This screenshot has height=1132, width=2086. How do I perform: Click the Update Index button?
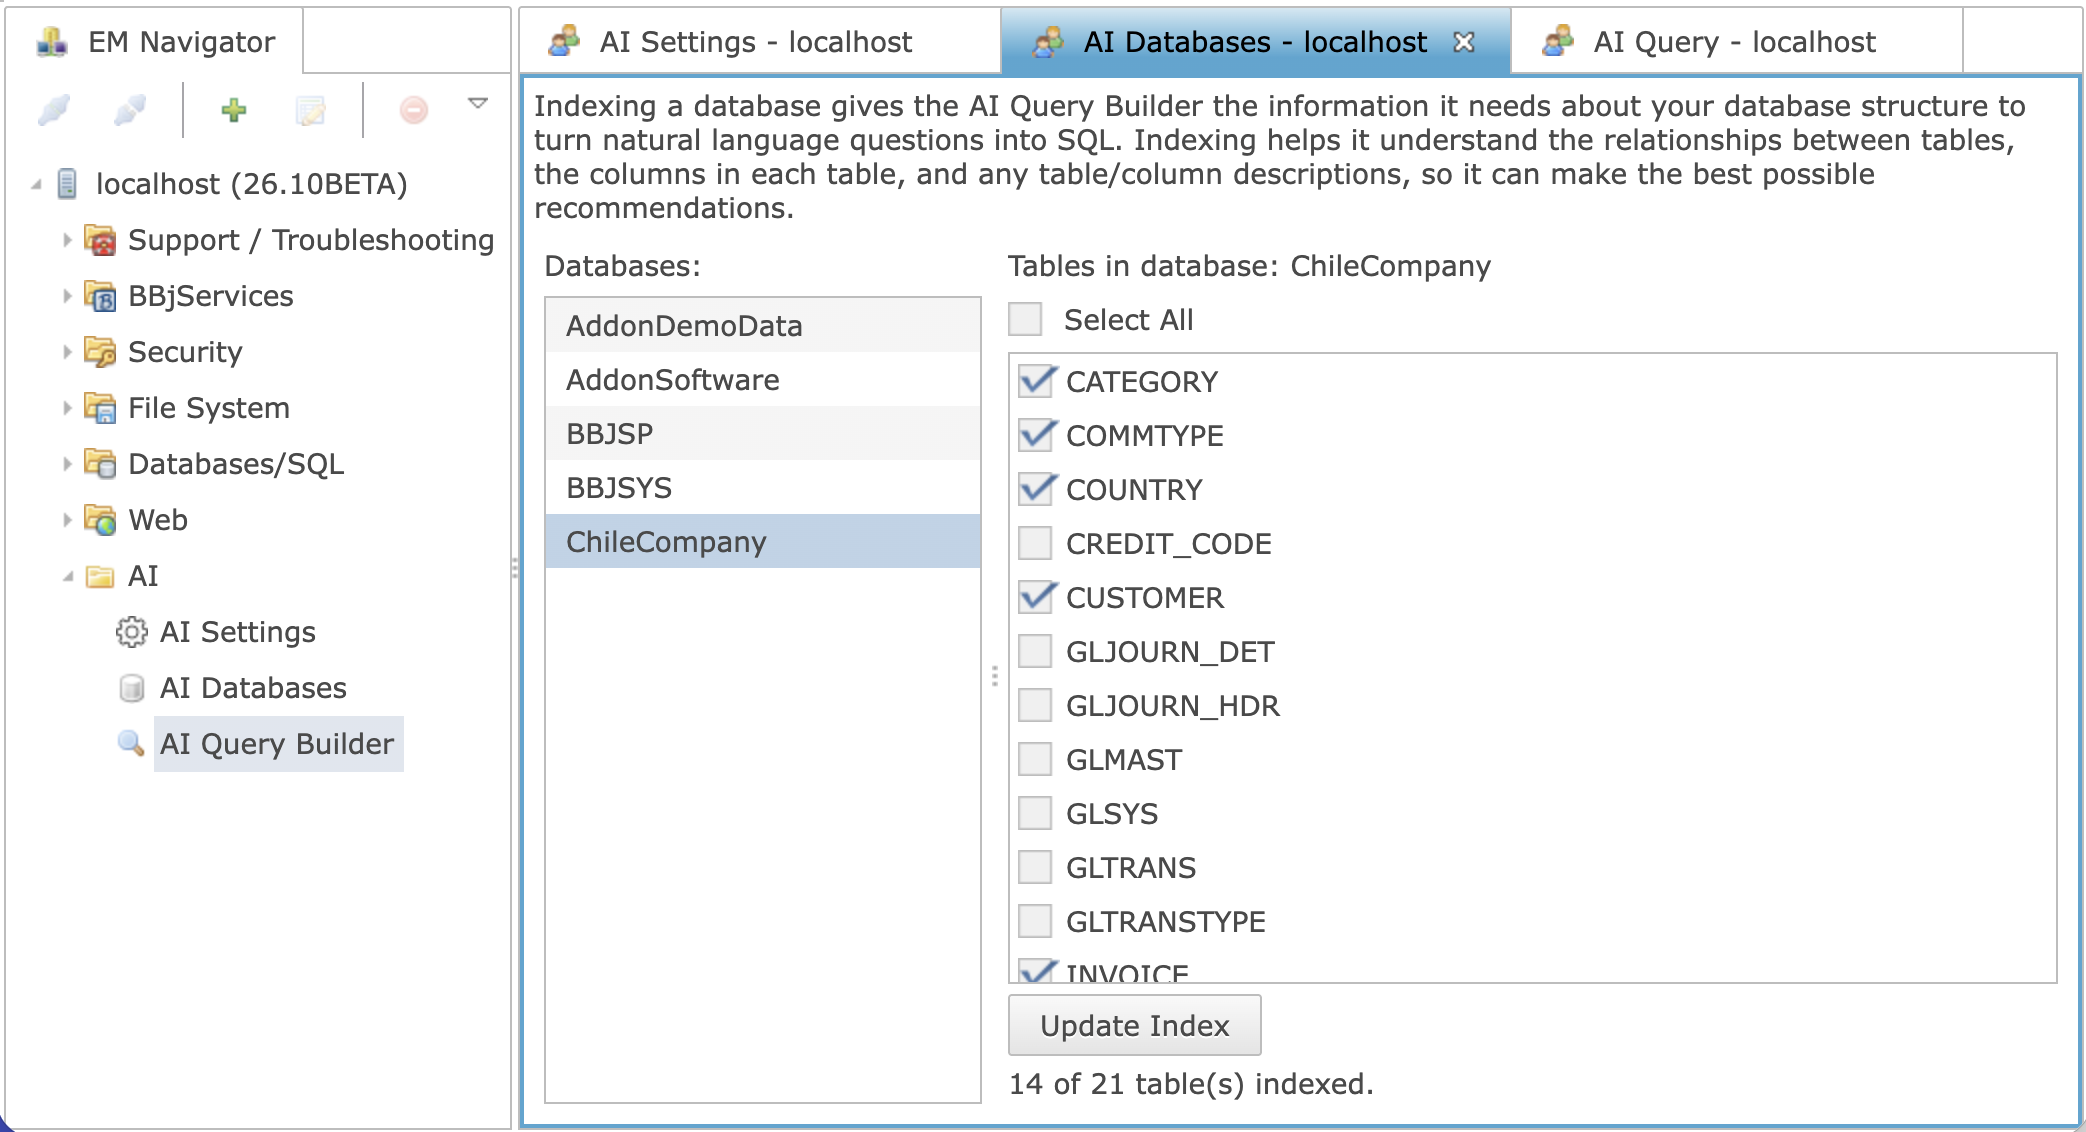pos(1134,1025)
